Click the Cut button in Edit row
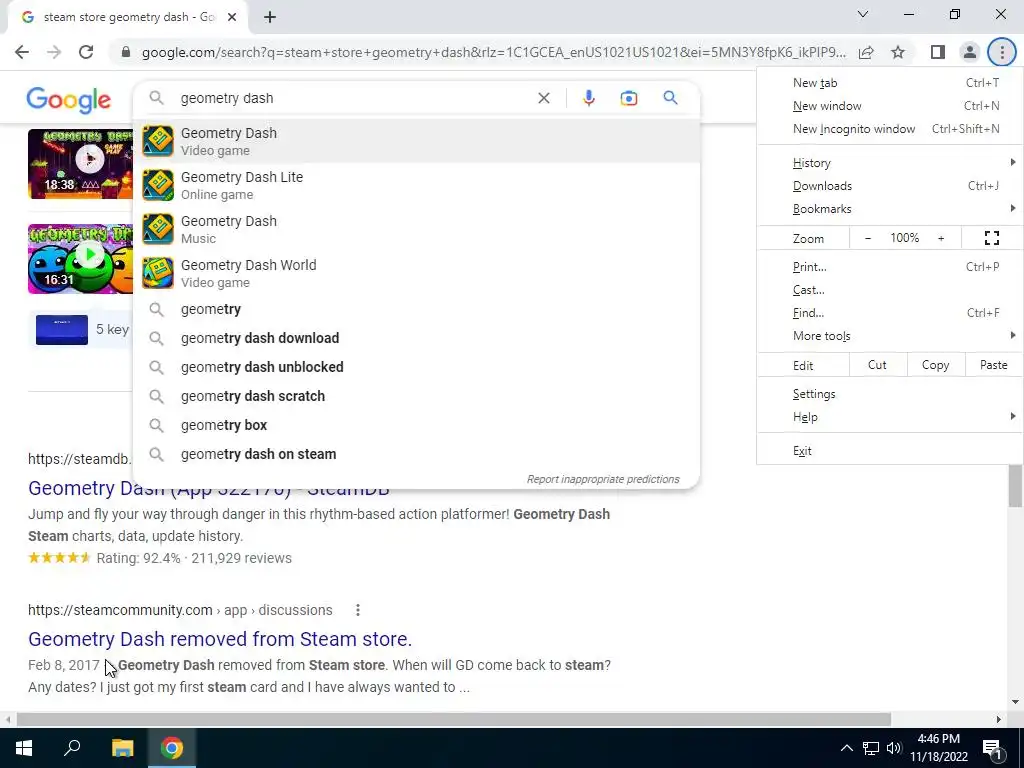This screenshot has width=1024, height=768. (x=877, y=365)
